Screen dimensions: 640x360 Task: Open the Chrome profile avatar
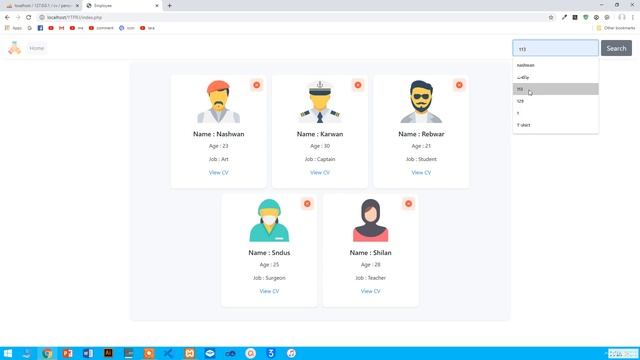point(622,17)
